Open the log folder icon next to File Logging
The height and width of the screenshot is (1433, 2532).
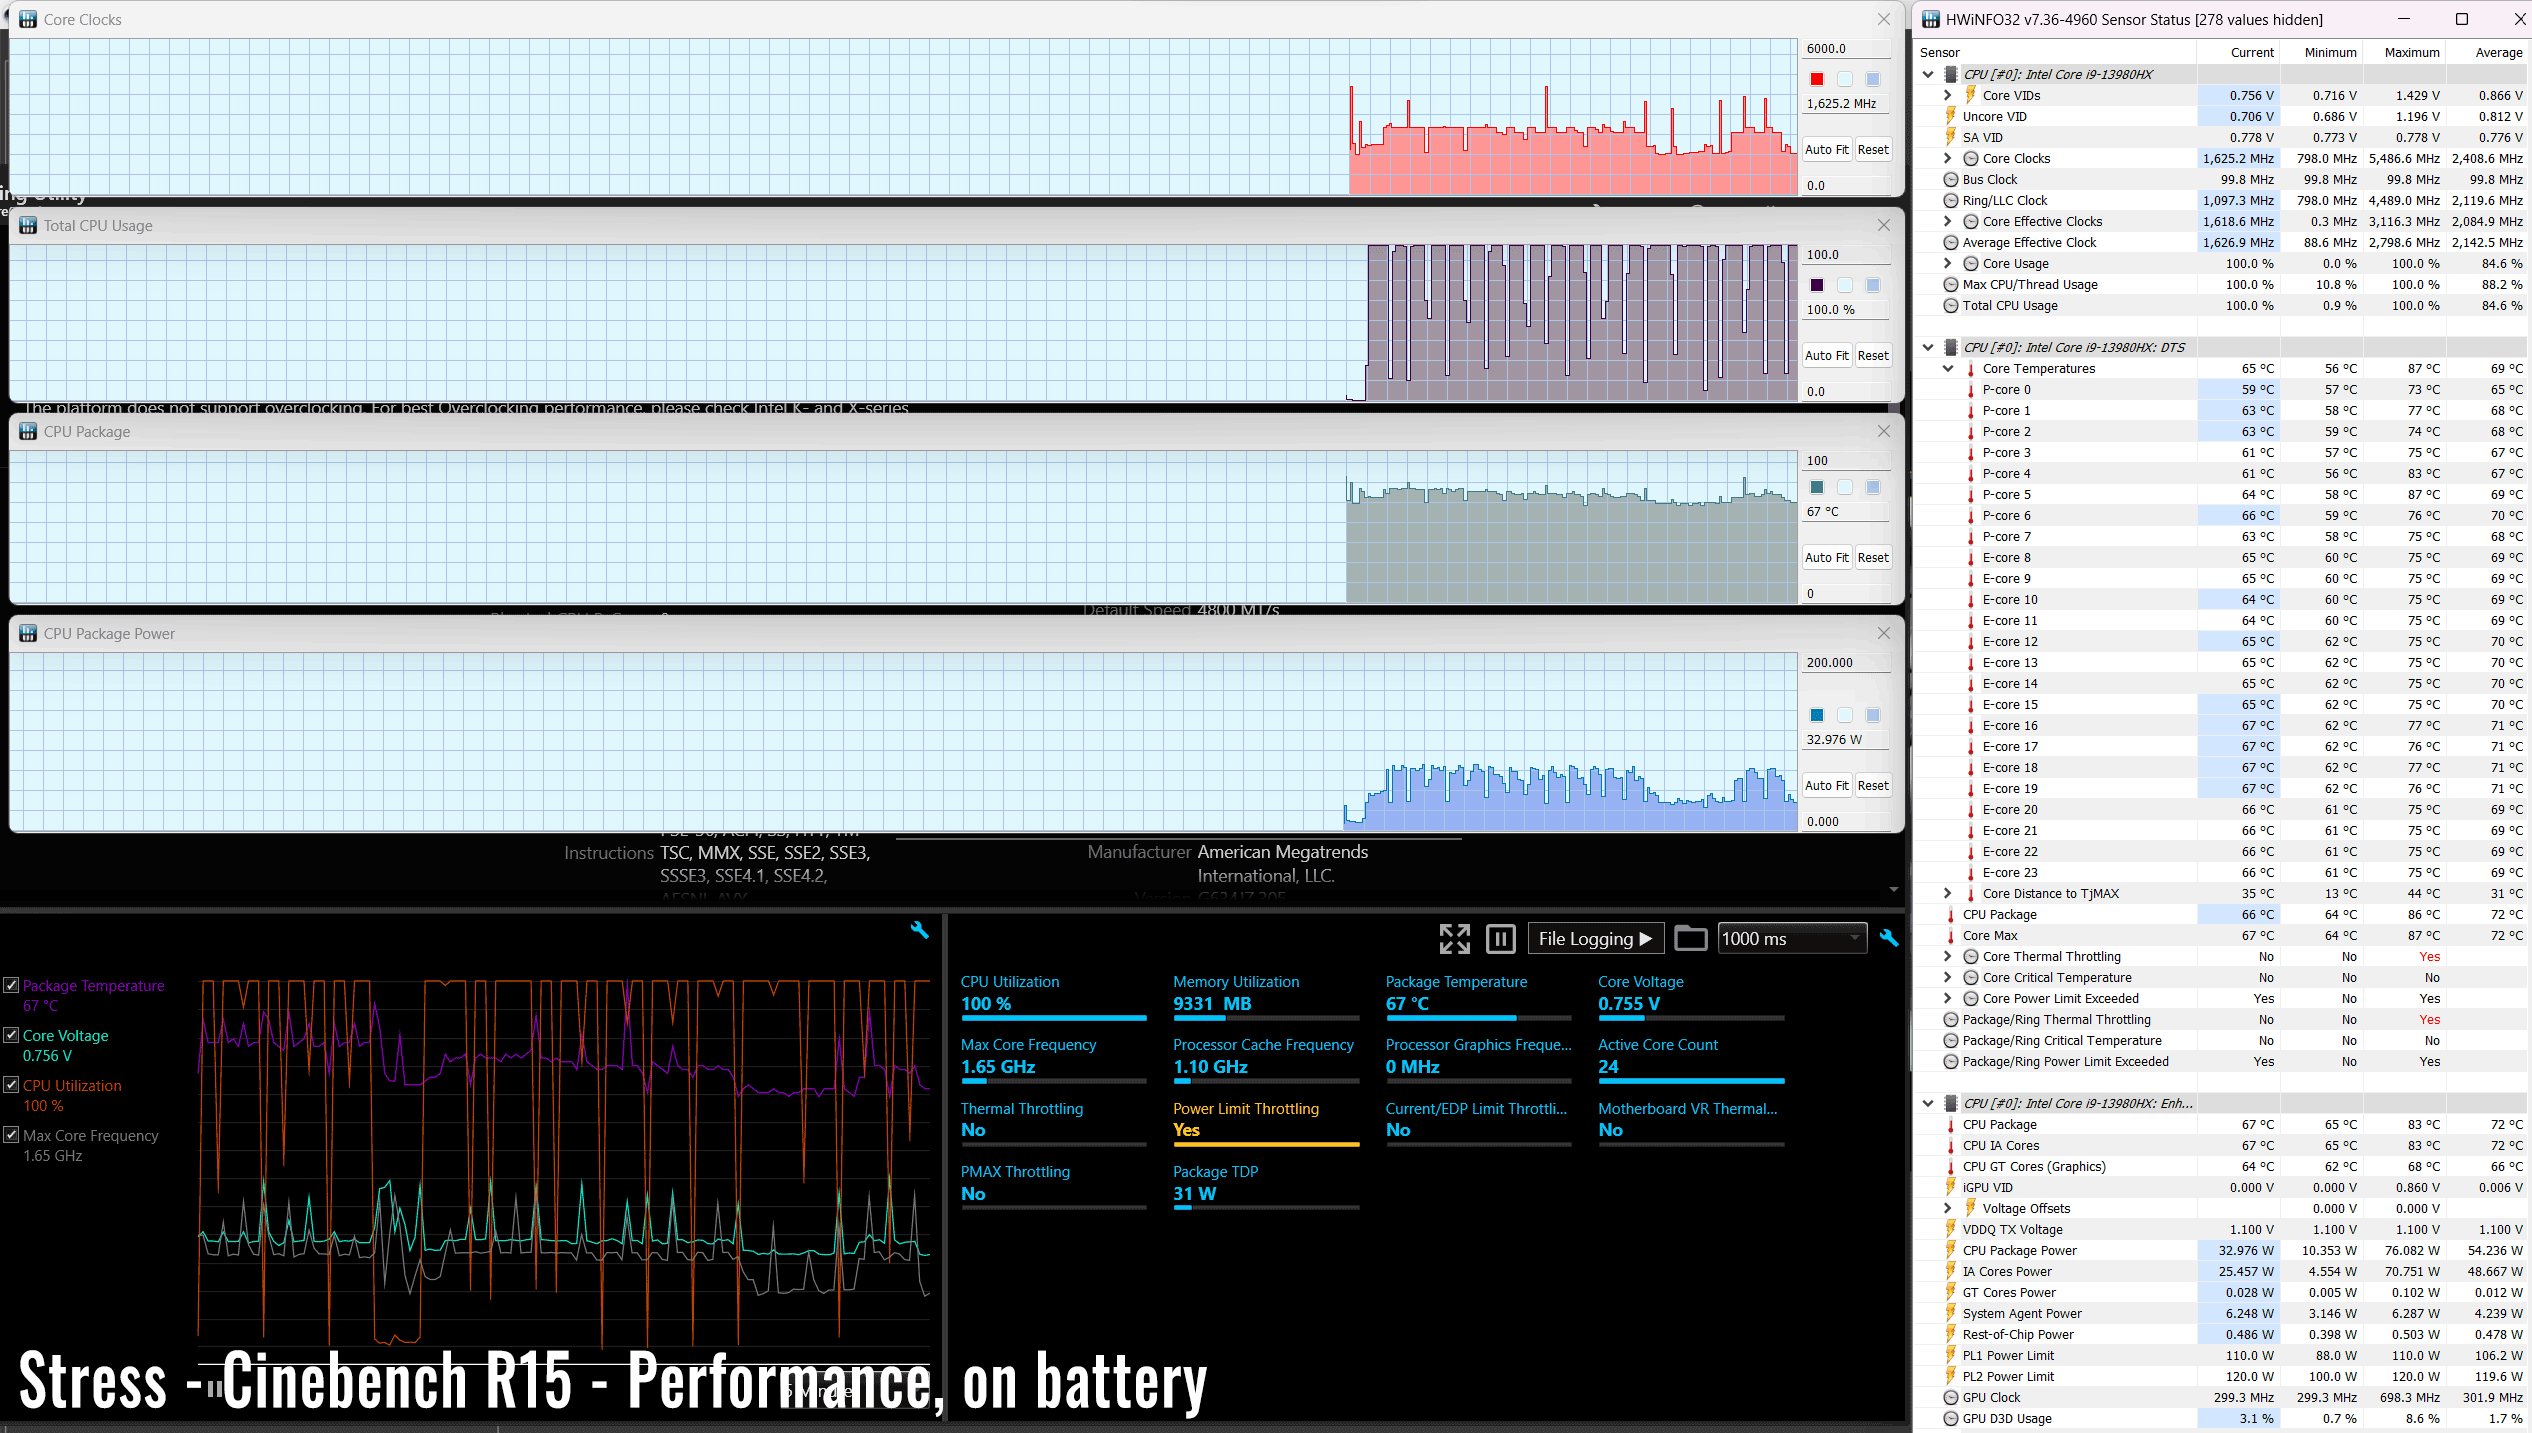pos(1690,938)
